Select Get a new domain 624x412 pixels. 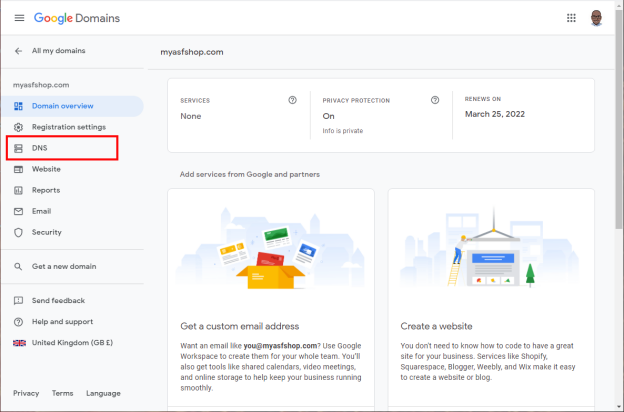click(x=64, y=266)
